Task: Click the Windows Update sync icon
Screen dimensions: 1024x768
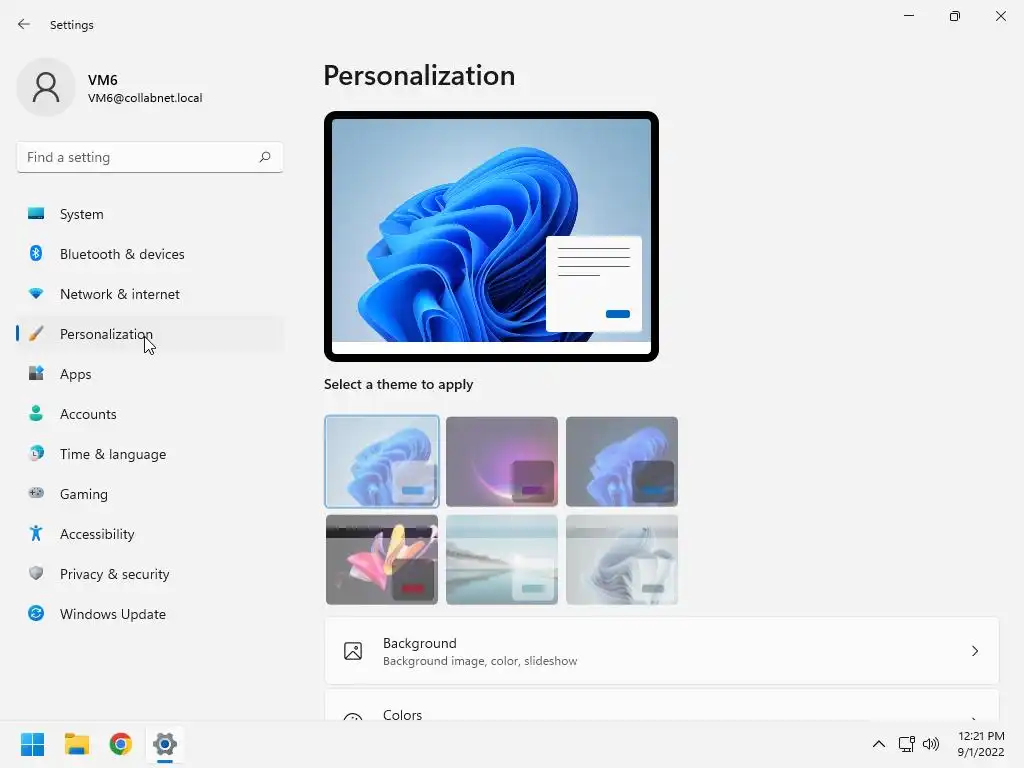Action: (36, 613)
